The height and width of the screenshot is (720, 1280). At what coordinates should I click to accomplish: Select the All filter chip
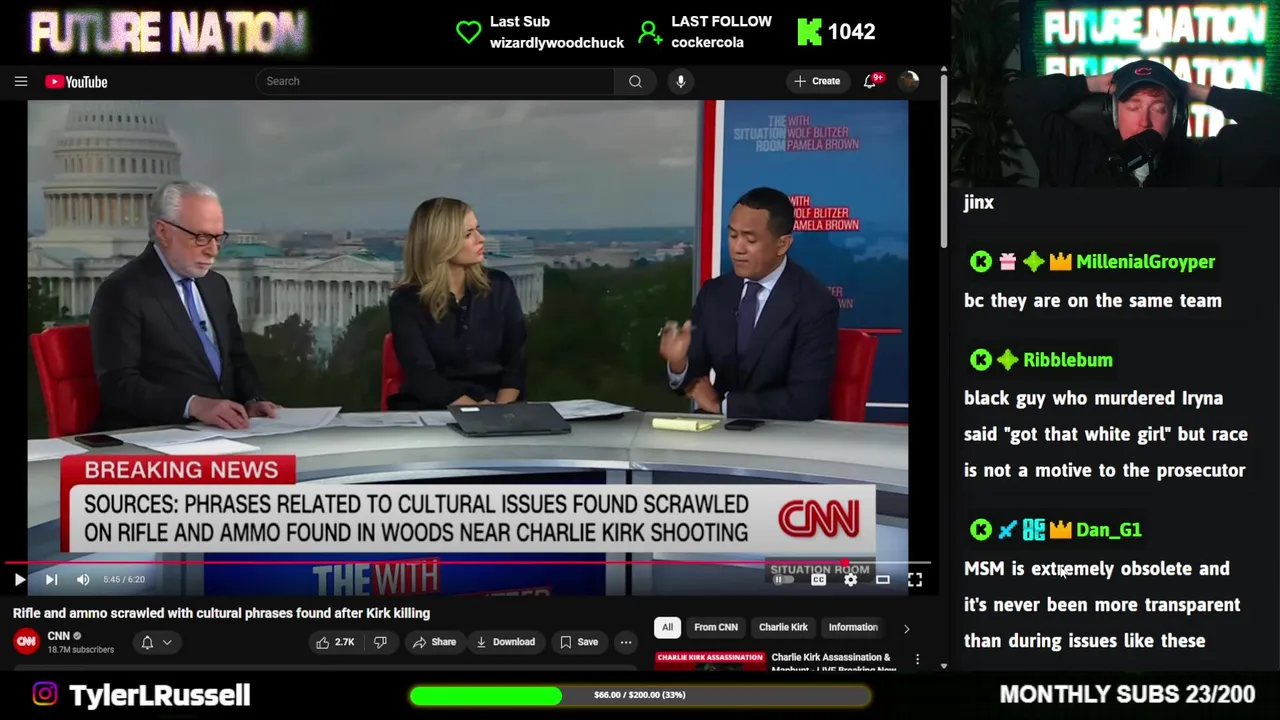[x=667, y=627]
